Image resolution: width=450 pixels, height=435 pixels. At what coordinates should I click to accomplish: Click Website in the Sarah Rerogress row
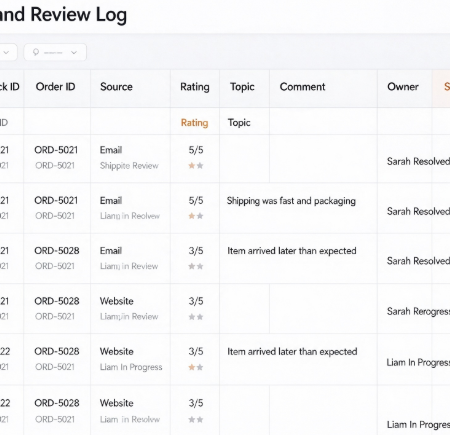click(117, 301)
